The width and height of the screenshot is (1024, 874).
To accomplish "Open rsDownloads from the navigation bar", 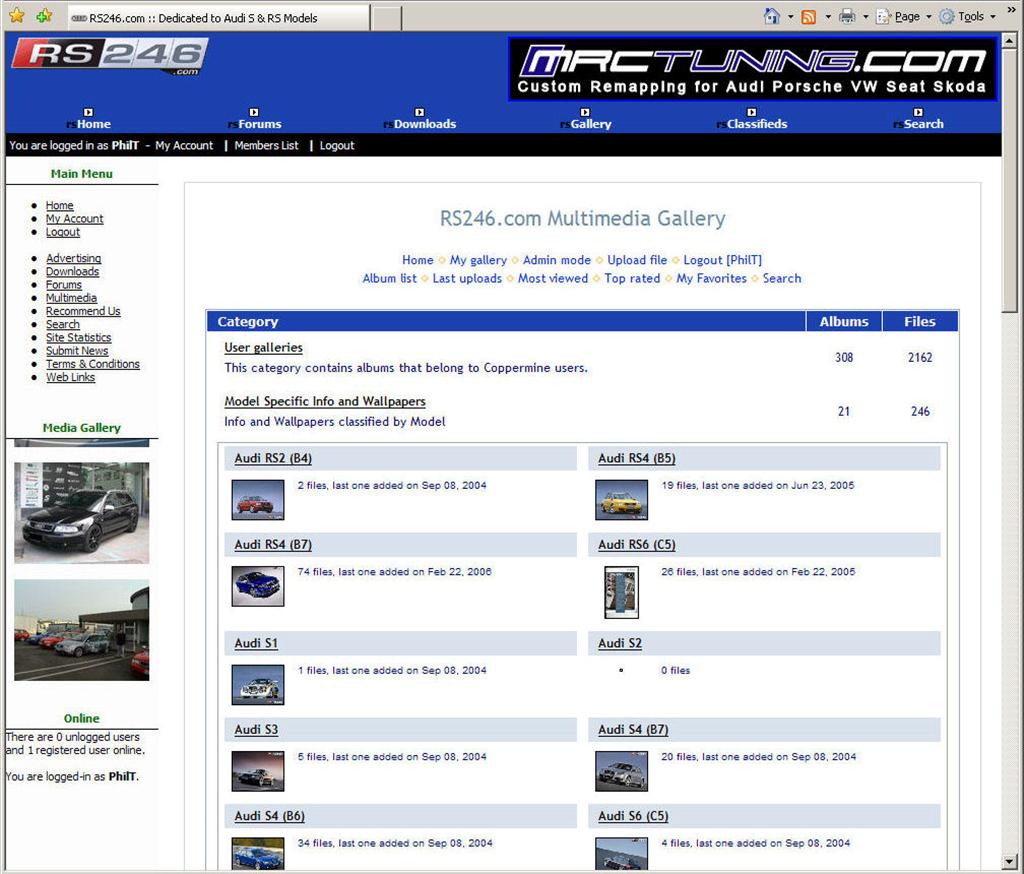I will click(x=420, y=123).
